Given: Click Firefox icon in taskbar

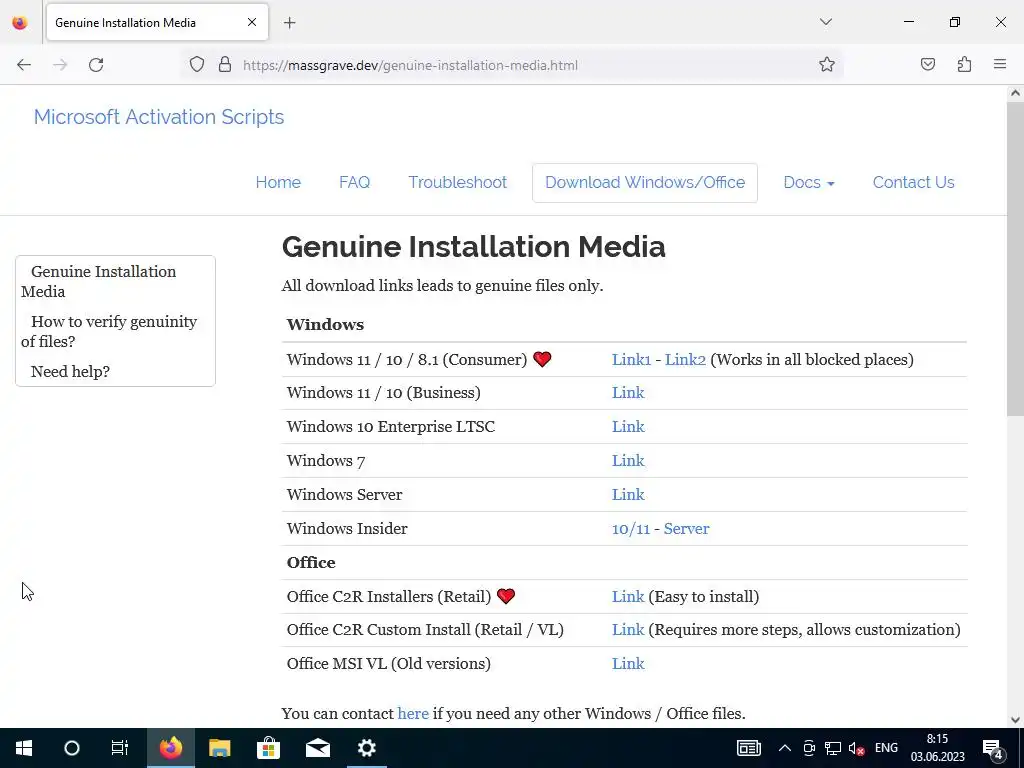Looking at the screenshot, I should pyautogui.click(x=170, y=748).
